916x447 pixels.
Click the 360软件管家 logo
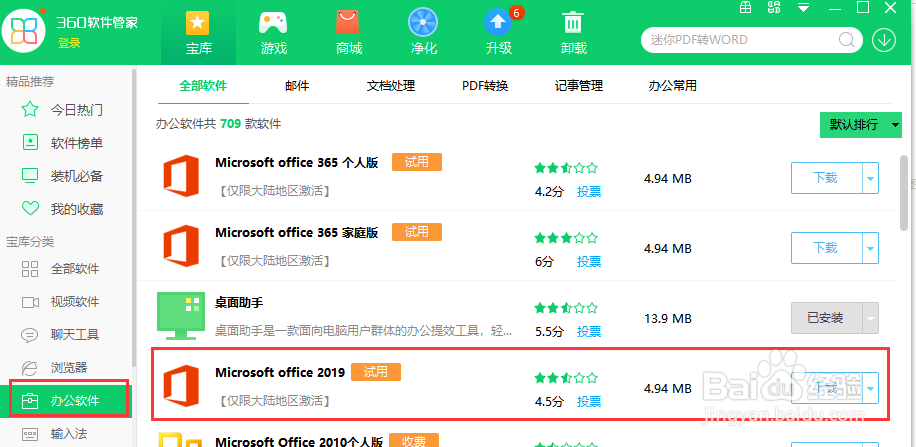(24, 31)
